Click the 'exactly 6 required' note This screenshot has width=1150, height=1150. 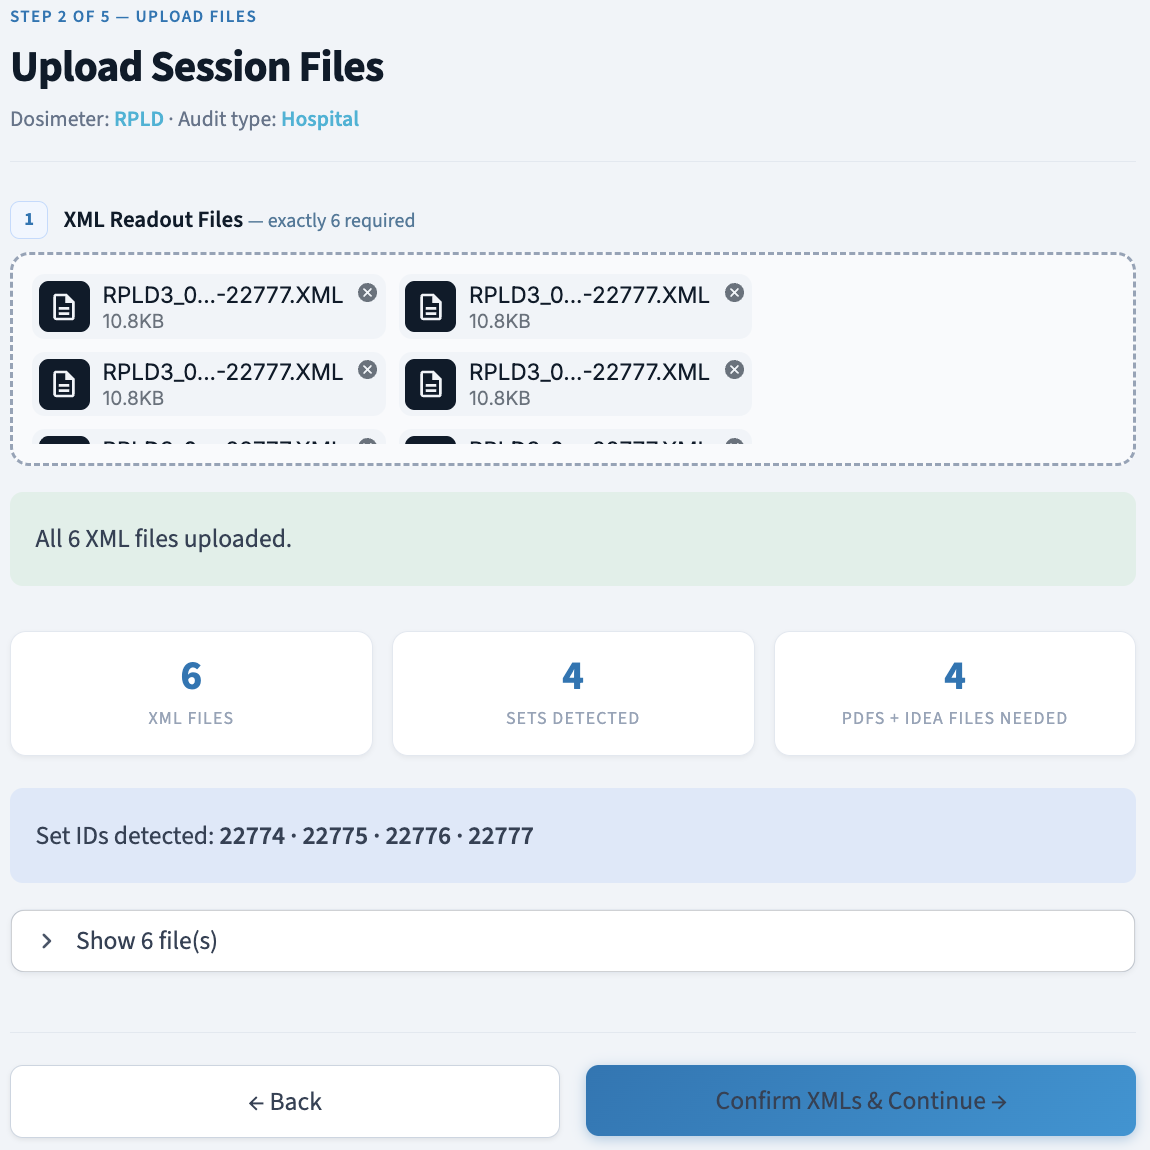click(x=341, y=221)
